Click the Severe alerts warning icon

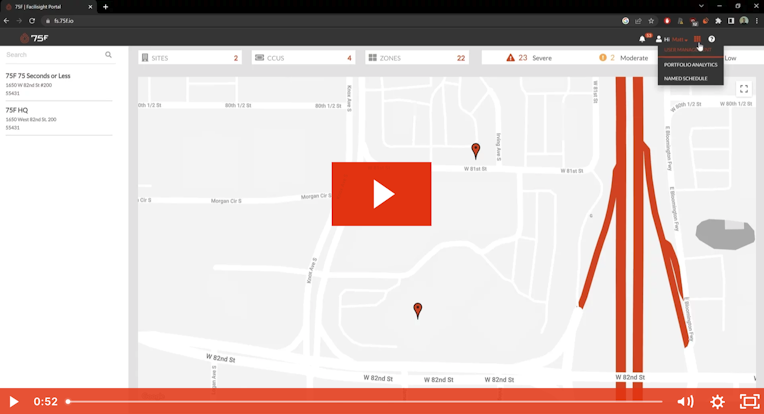pos(510,57)
